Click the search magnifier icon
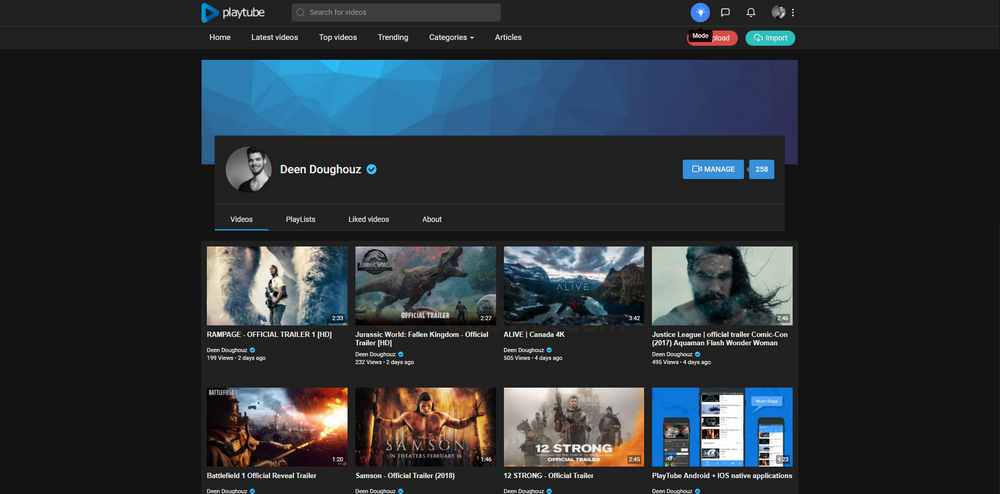 tap(300, 12)
